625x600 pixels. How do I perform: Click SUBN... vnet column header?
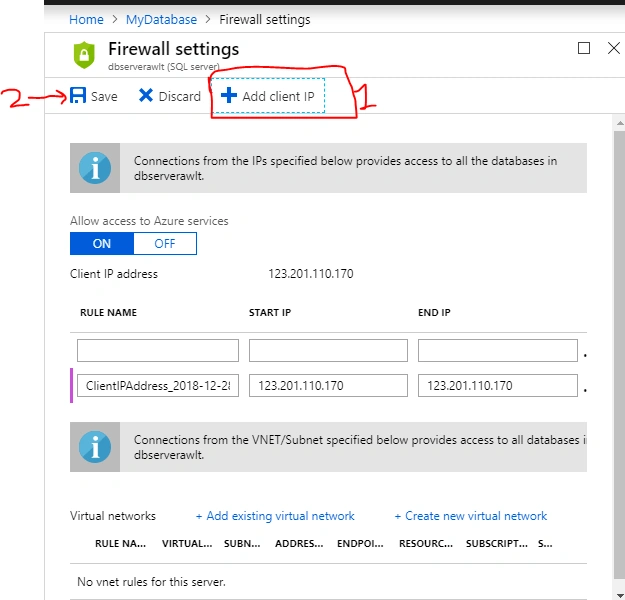[x=242, y=544]
